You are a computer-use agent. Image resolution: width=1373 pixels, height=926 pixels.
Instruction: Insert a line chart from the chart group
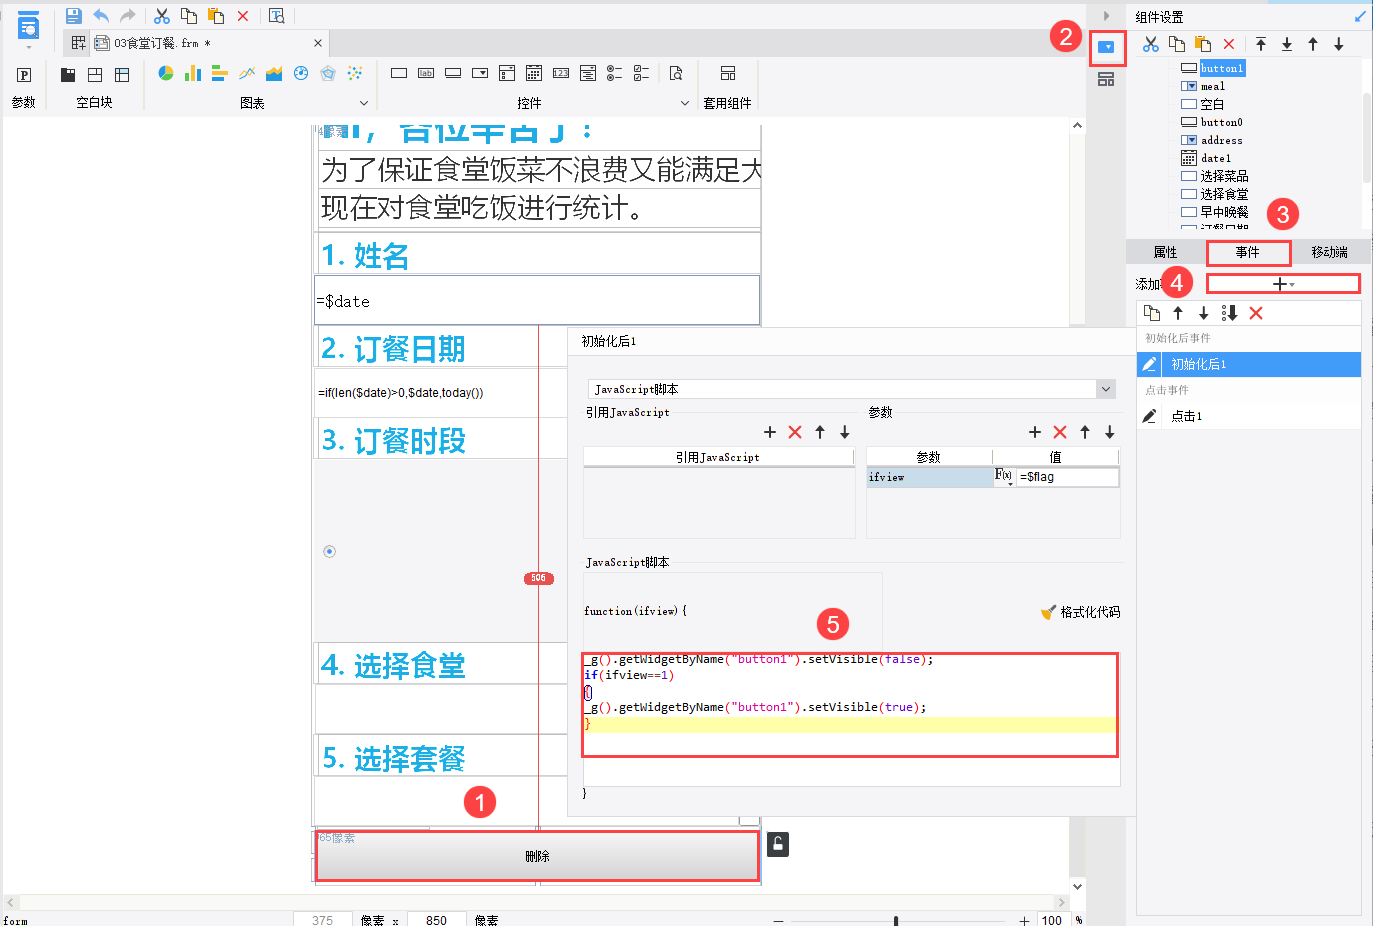point(247,73)
